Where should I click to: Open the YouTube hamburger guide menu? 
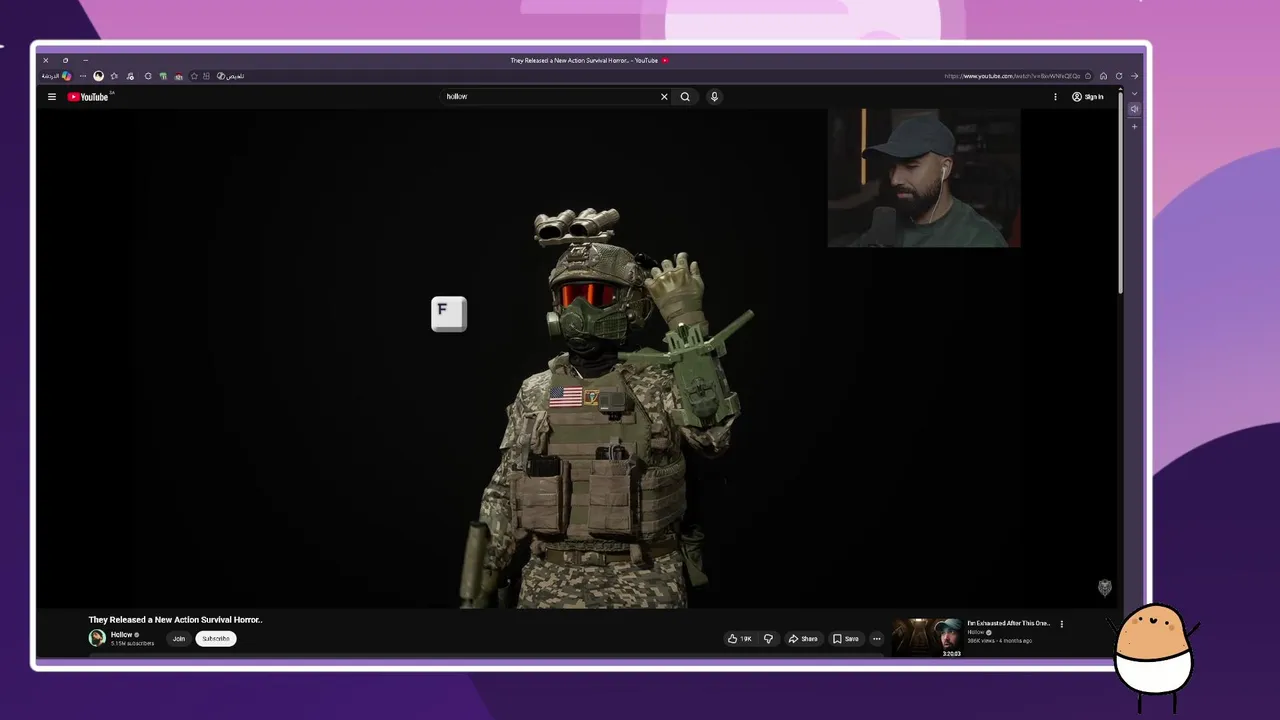pyautogui.click(x=52, y=97)
